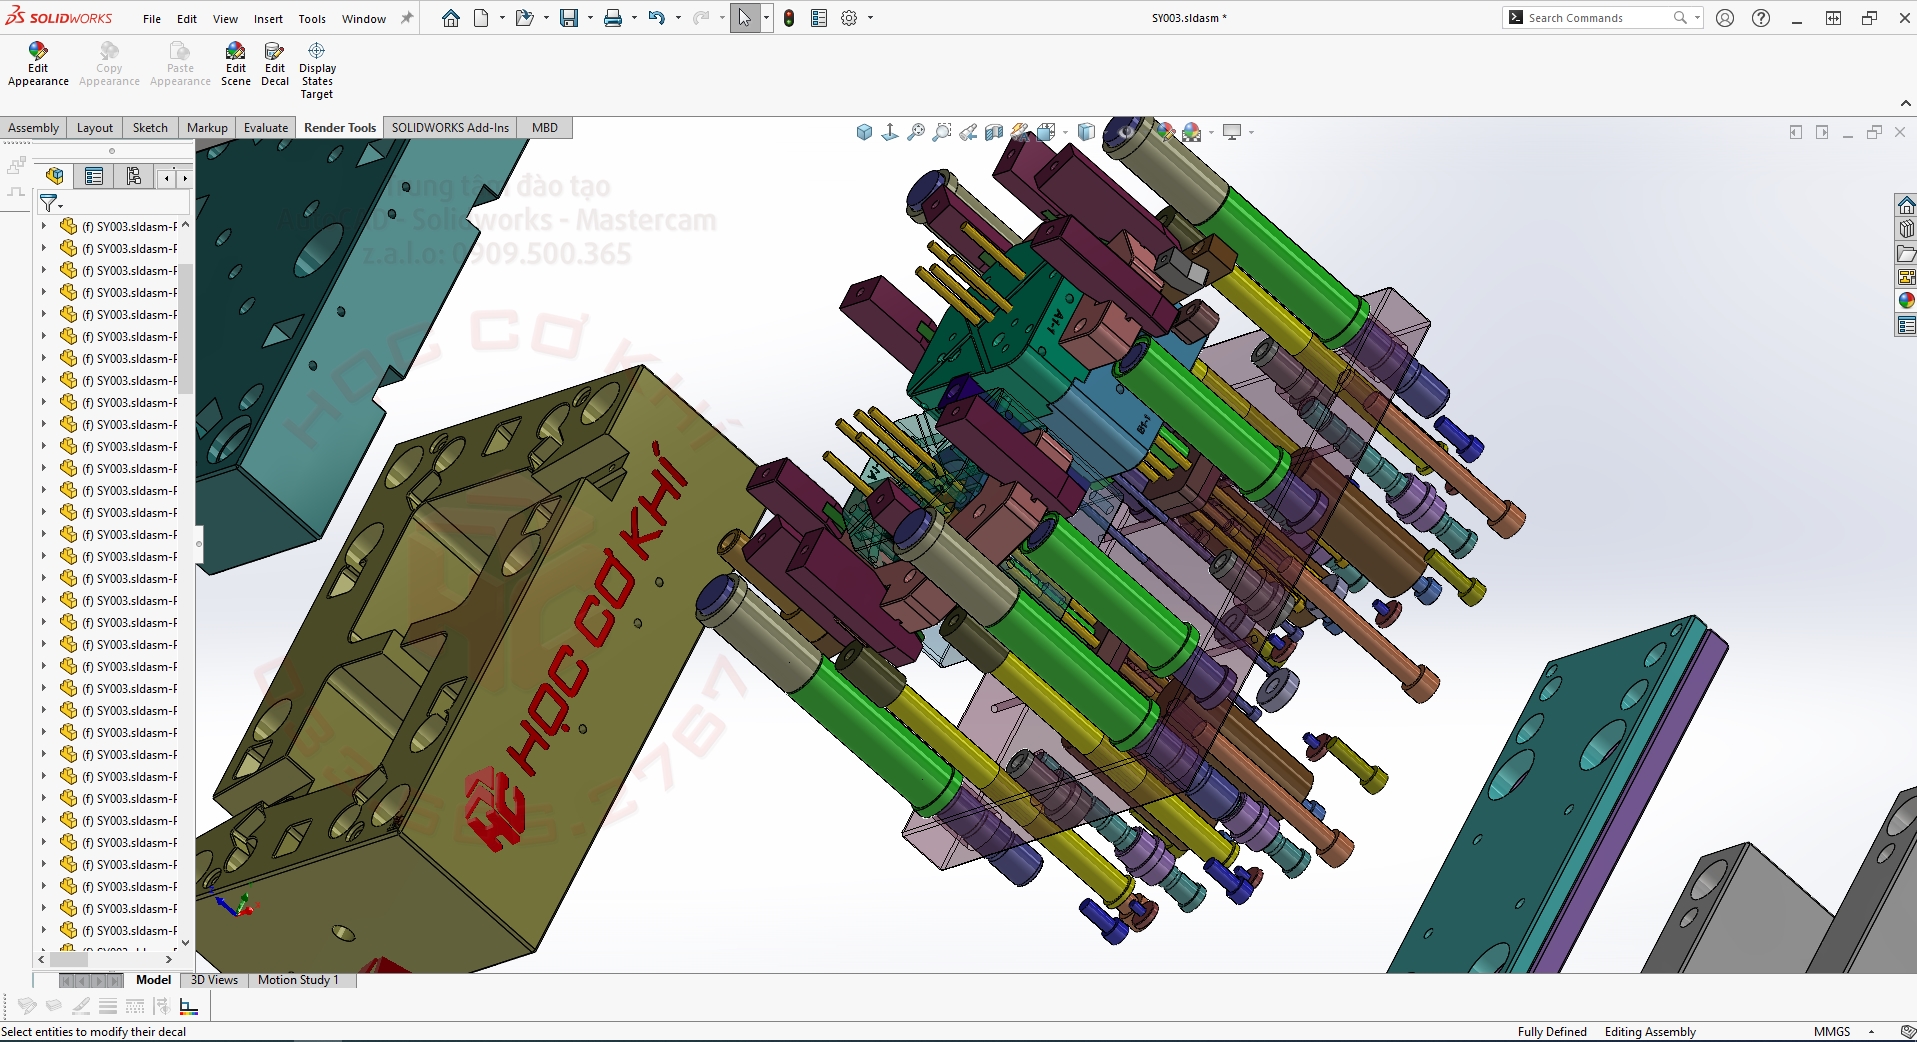Screen dimensions: 1917x1042
Task: Open Appearances, Scenes and Decals task pane tab
Action: coord(1906,301)
